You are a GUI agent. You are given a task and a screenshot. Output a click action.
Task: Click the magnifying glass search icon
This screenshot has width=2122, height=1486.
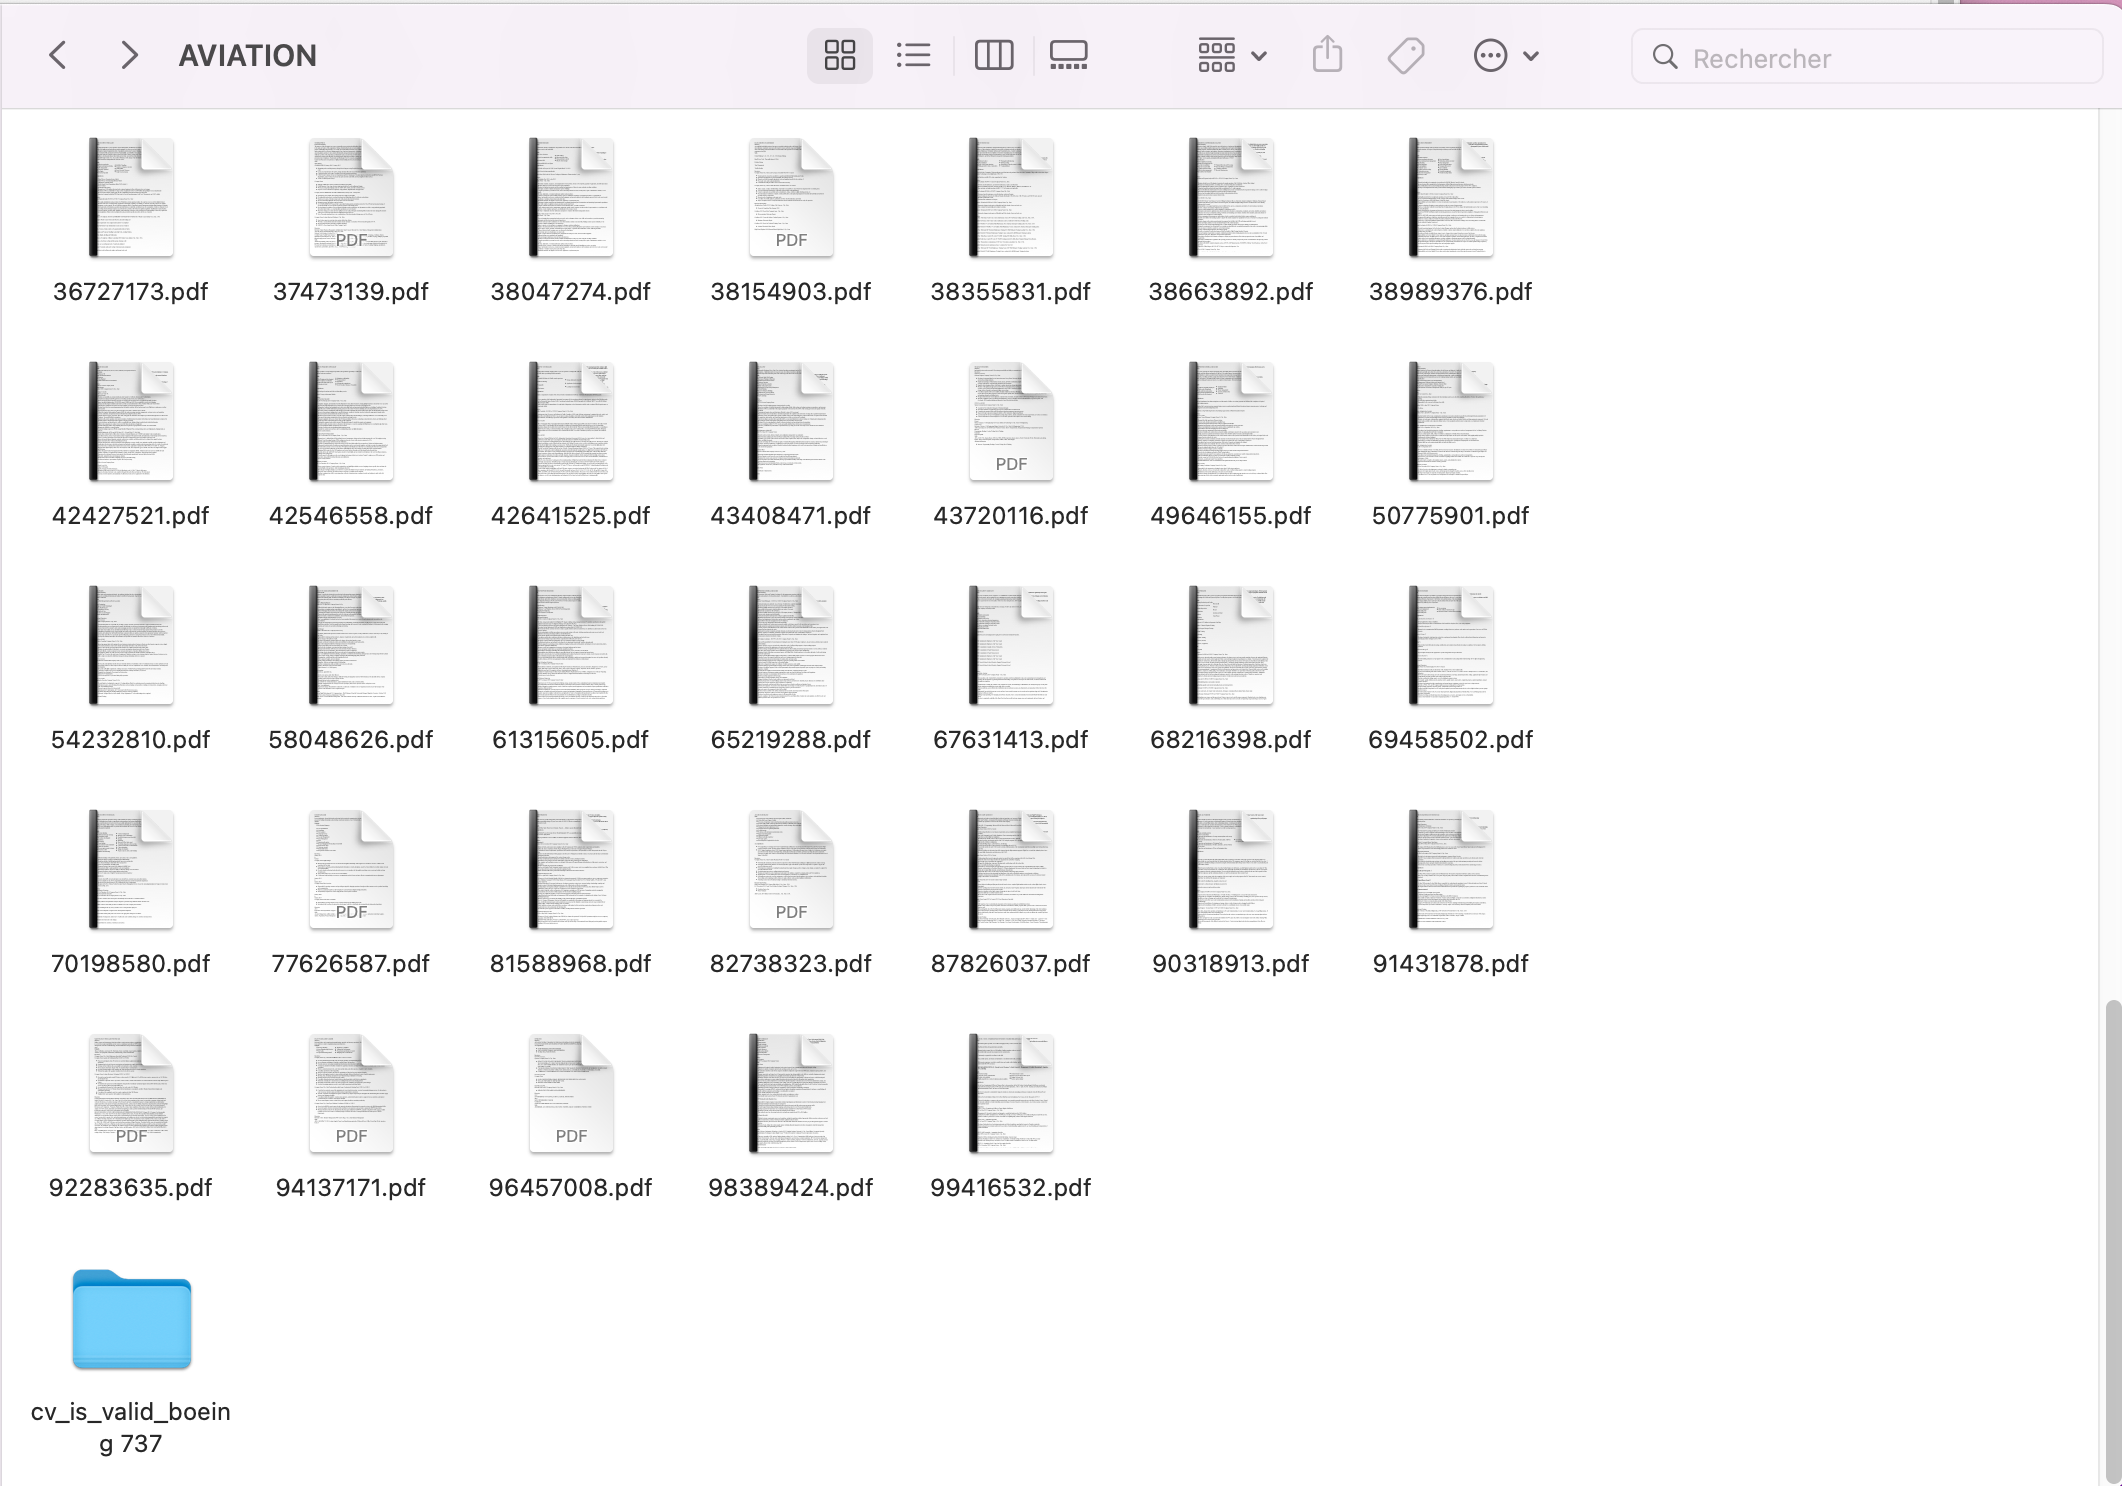[1664, 57]
